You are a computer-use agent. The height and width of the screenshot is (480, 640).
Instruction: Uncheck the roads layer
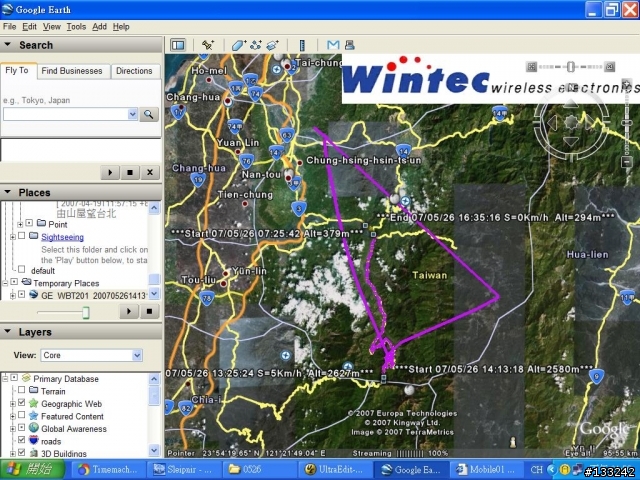point(22,440)
